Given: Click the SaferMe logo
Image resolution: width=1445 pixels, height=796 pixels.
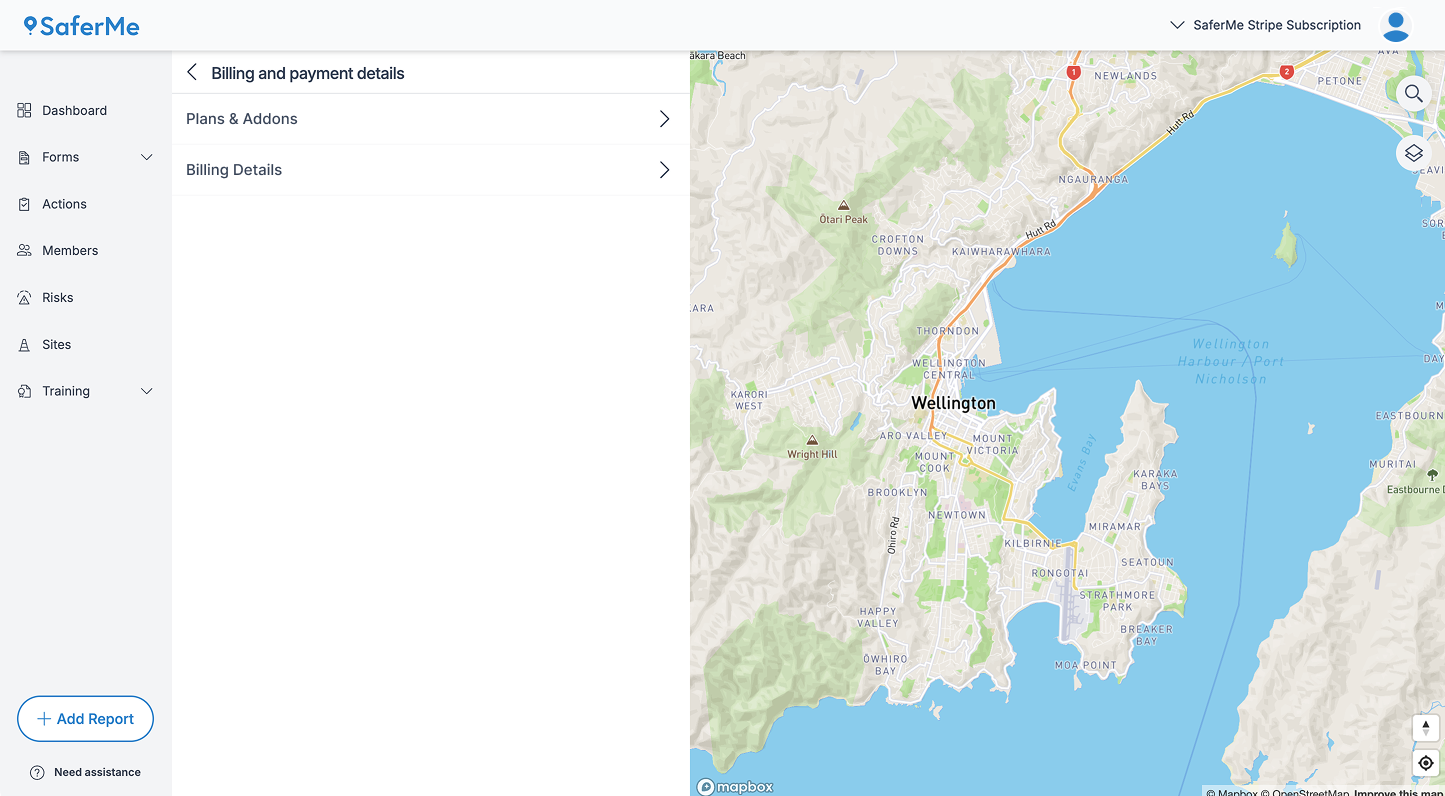Looking at the screenshot, I should click(x=82, y=26).
